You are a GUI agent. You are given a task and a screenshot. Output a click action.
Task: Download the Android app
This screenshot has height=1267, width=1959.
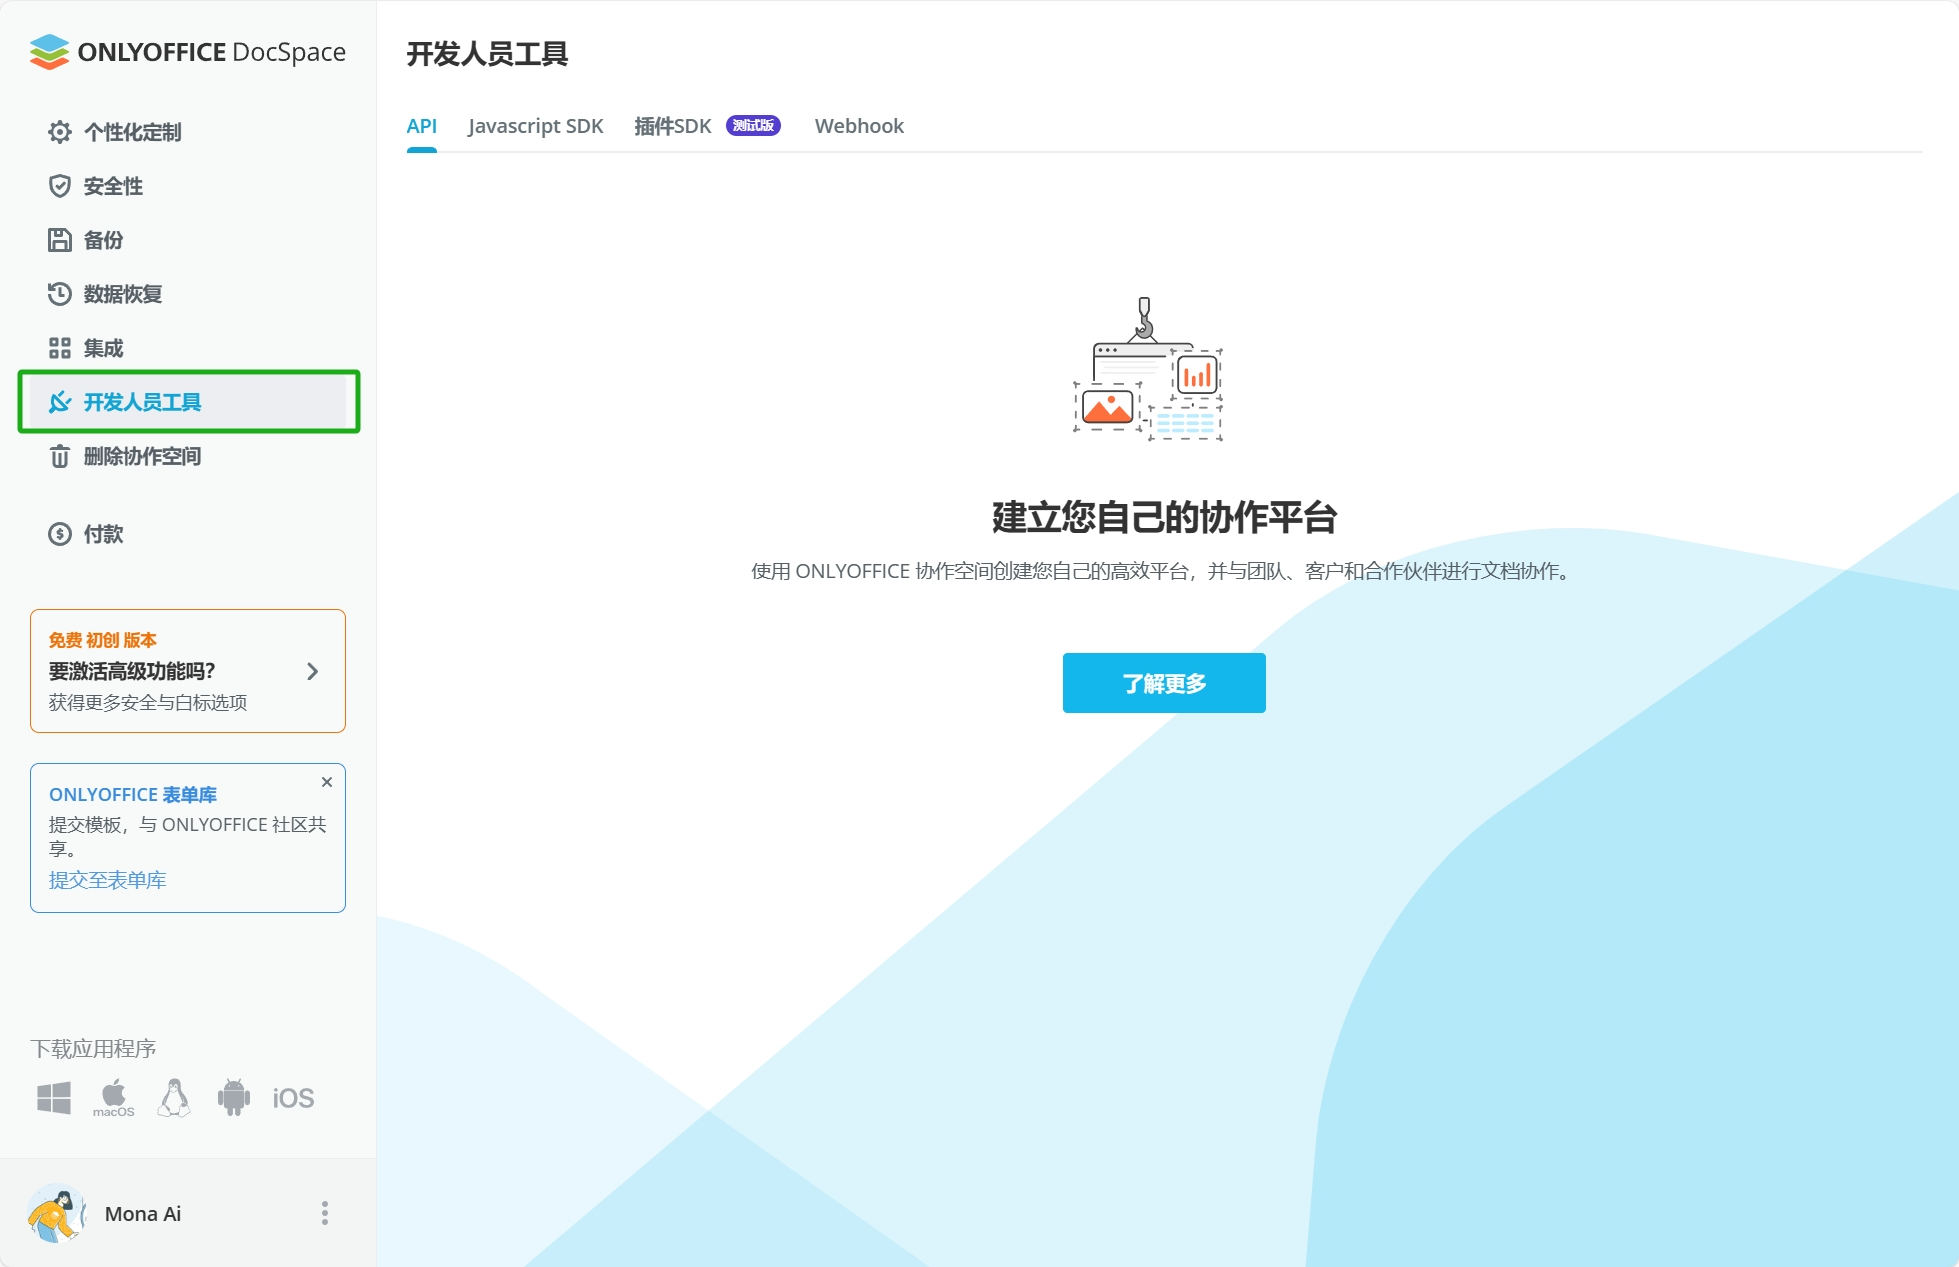[x=234, y=1098]
